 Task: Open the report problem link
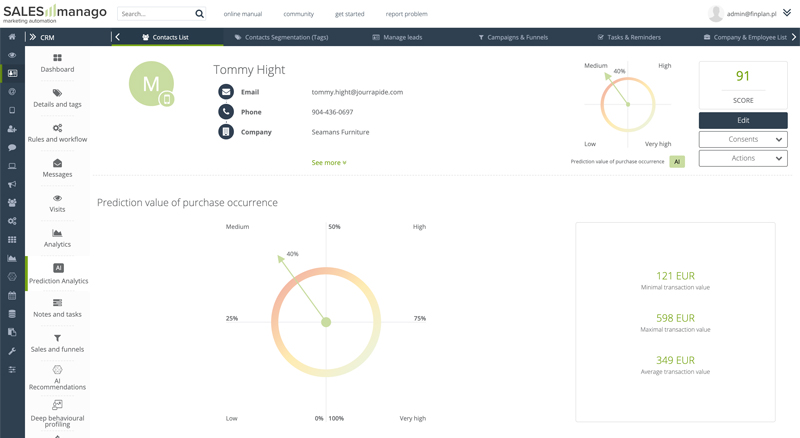click(407, 14)
